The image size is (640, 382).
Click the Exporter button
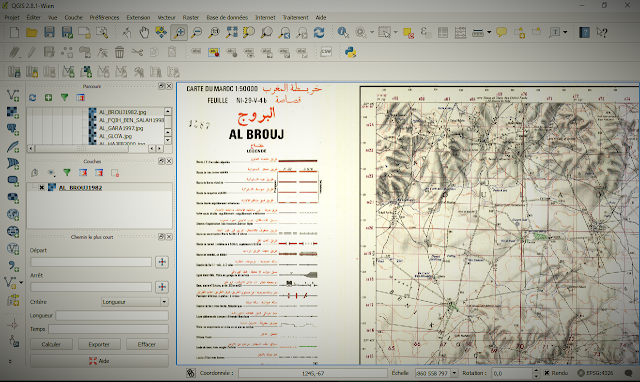point(99,344)
